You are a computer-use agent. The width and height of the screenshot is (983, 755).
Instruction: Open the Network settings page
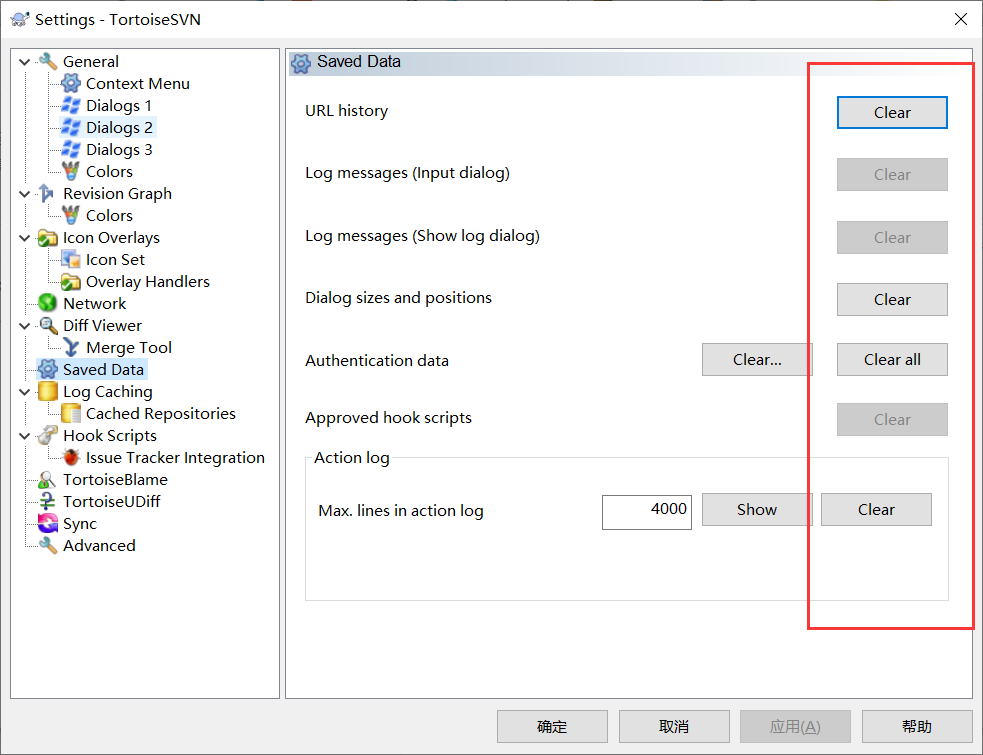coord(94,304)
